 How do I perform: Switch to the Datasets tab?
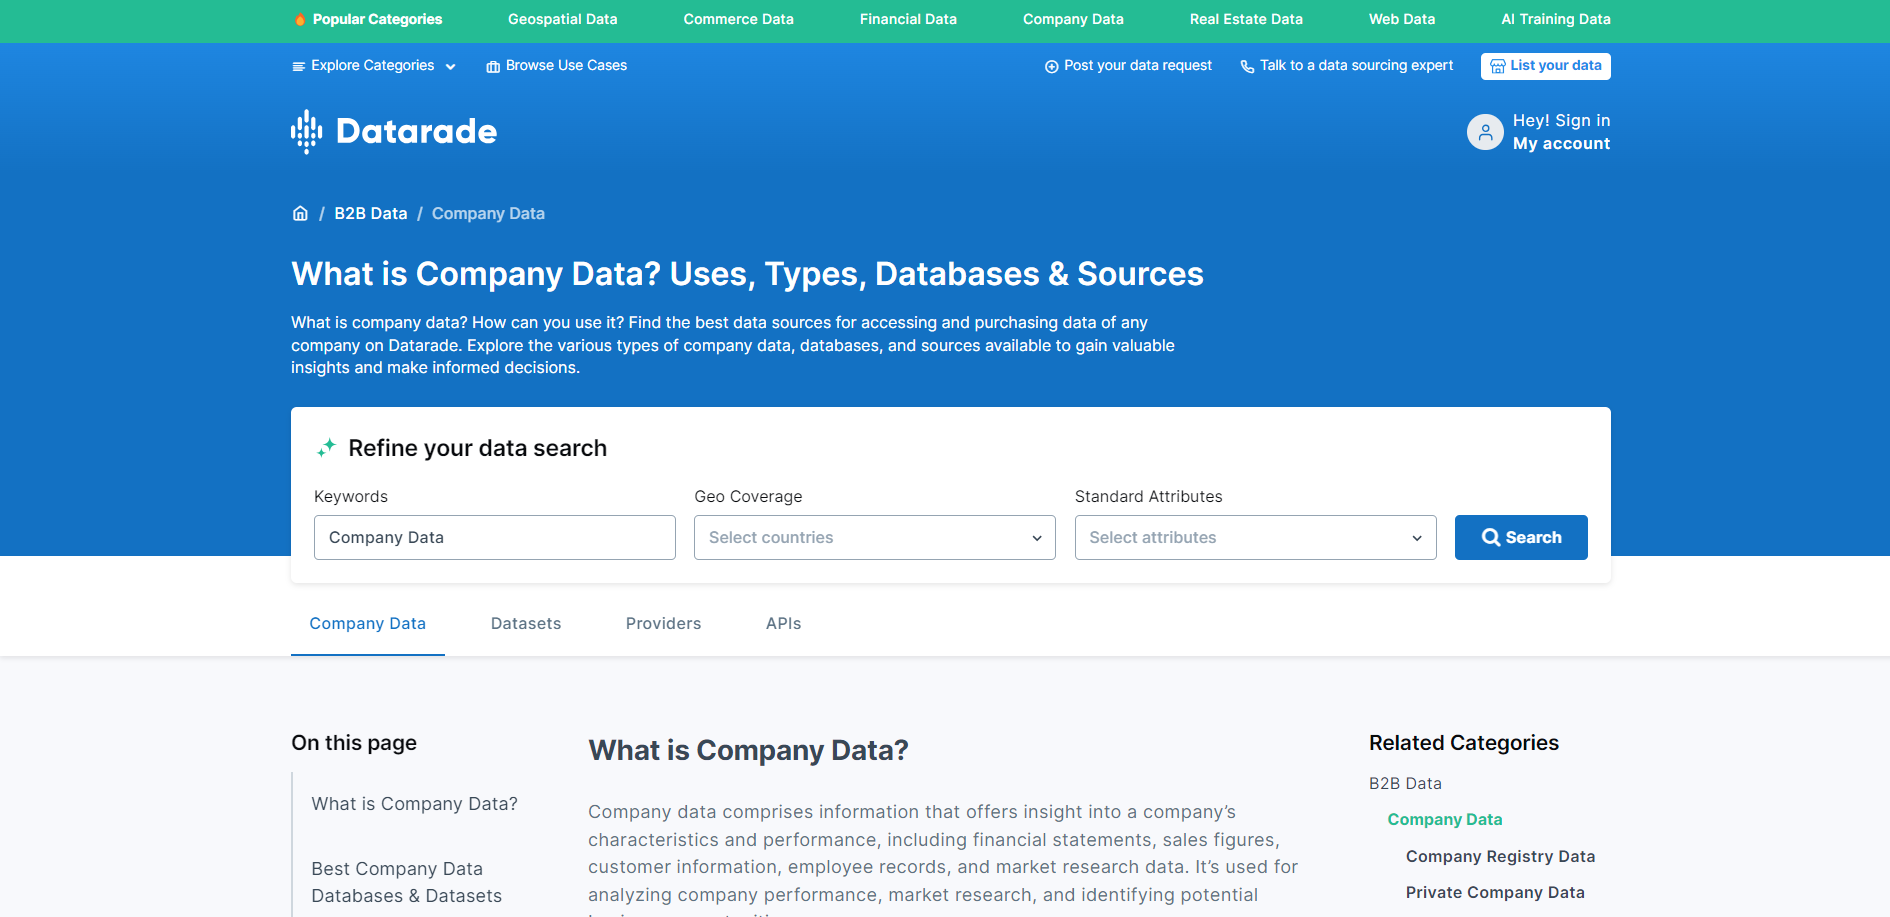525,623
